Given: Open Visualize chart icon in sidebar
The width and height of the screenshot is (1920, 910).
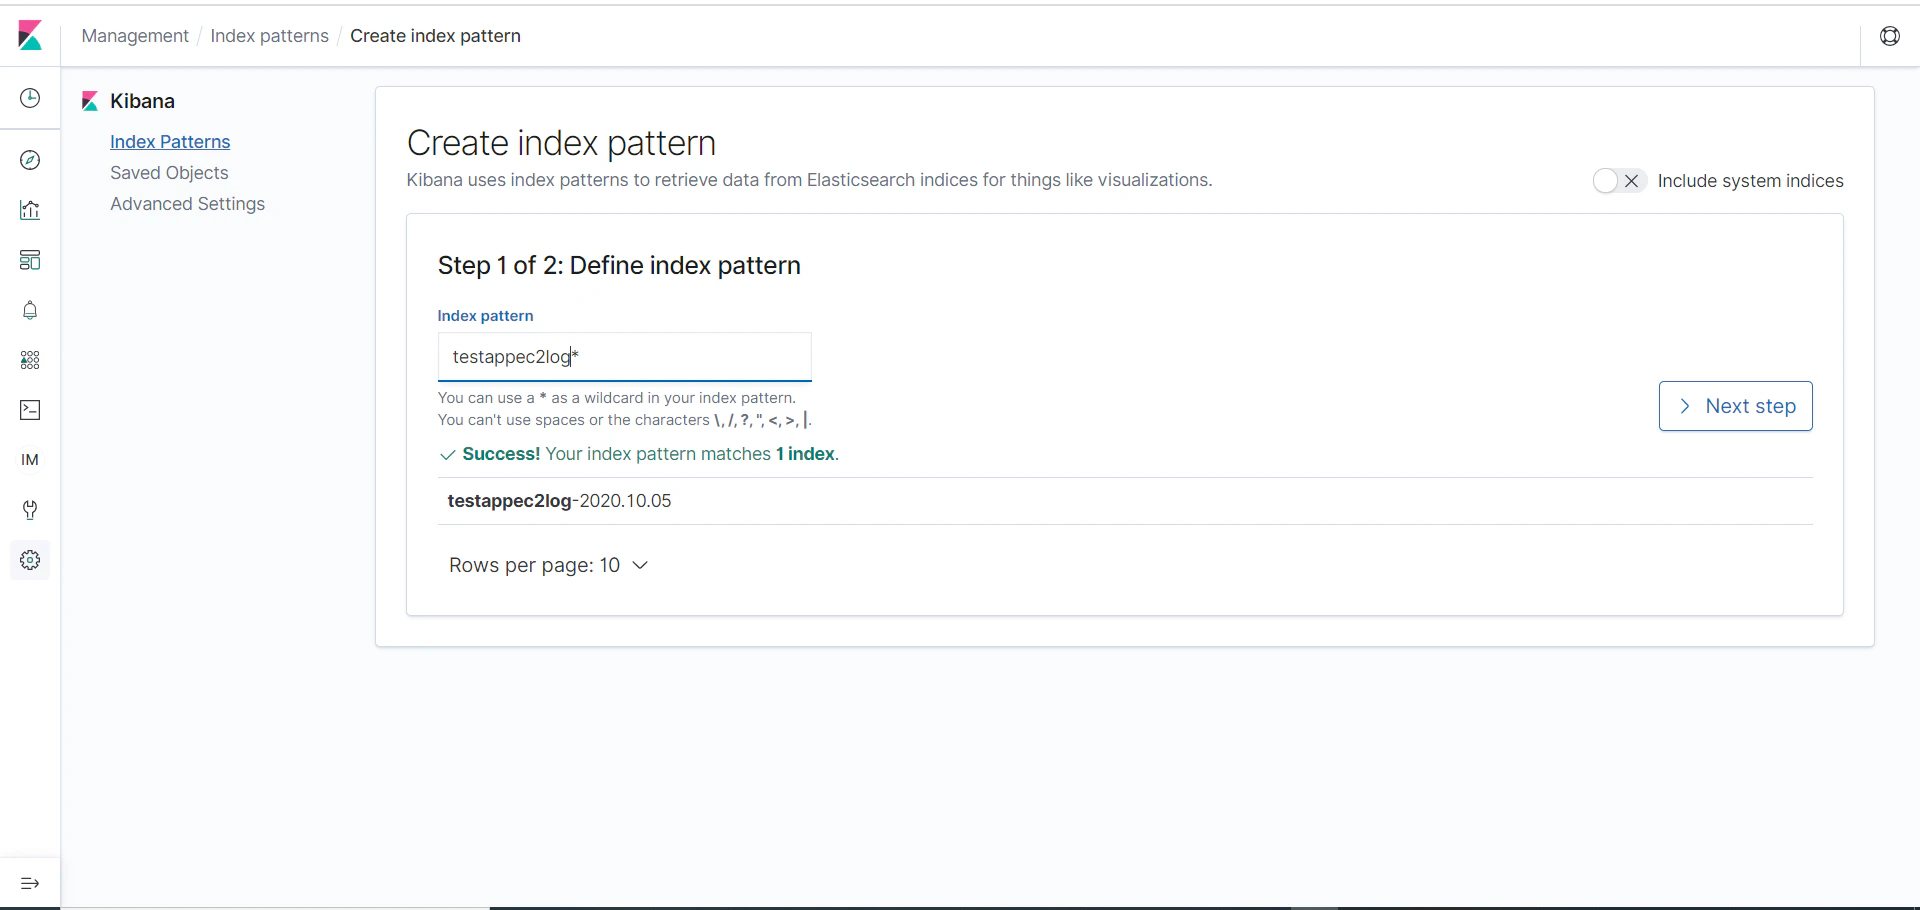Looking at the screenshot, I should click(30, 210).
